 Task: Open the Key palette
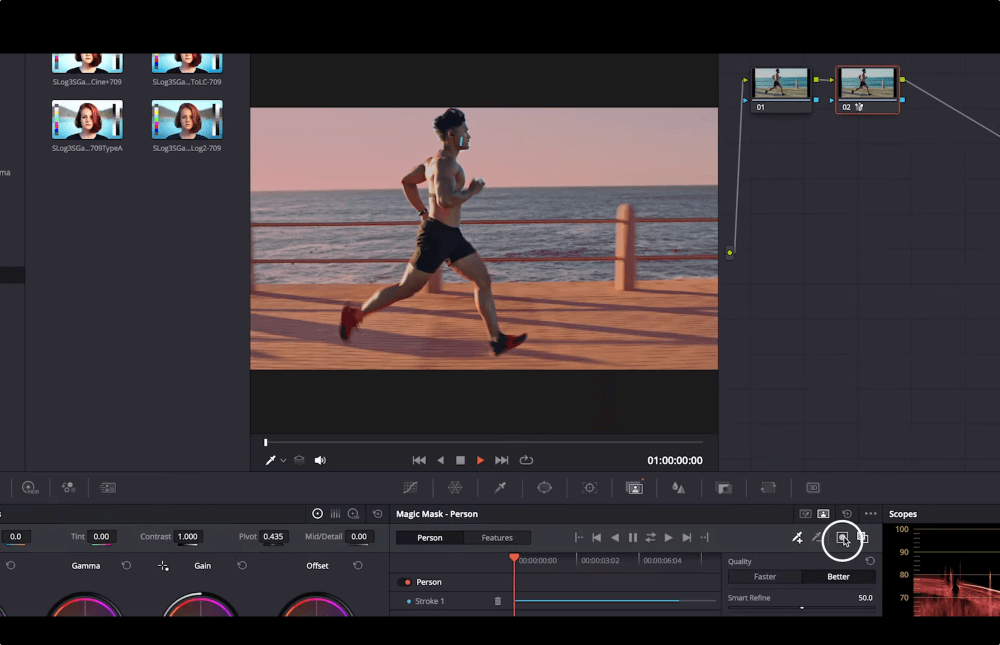724,487
